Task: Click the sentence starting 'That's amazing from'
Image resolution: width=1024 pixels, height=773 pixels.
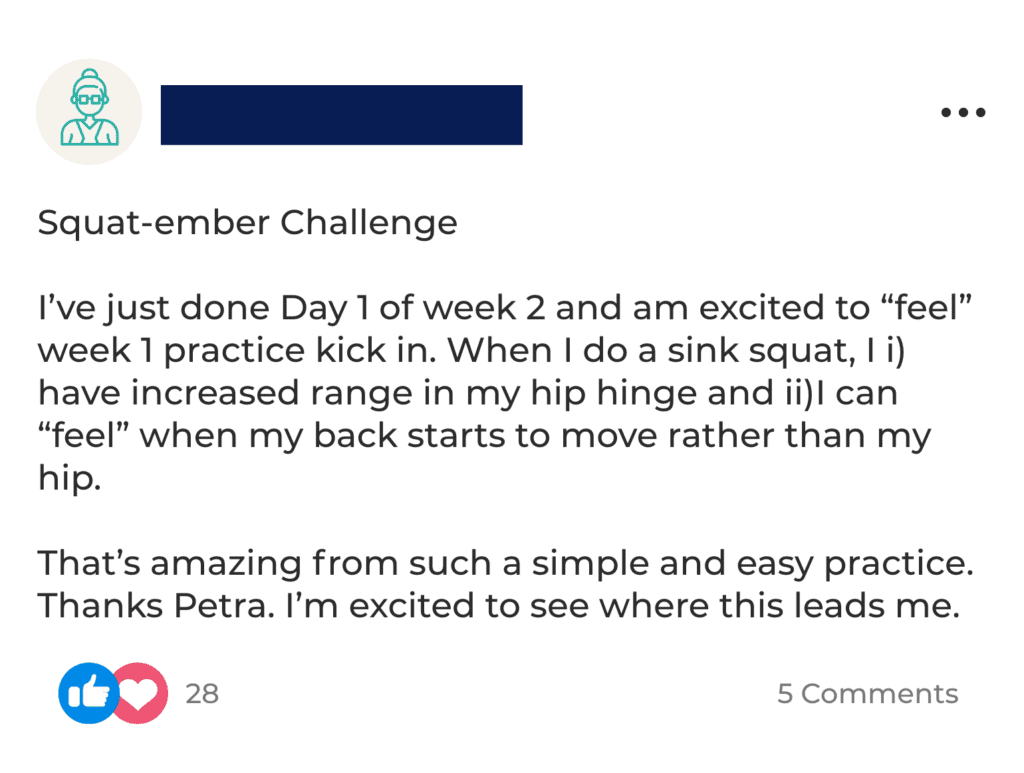Action: coord(505,563)
